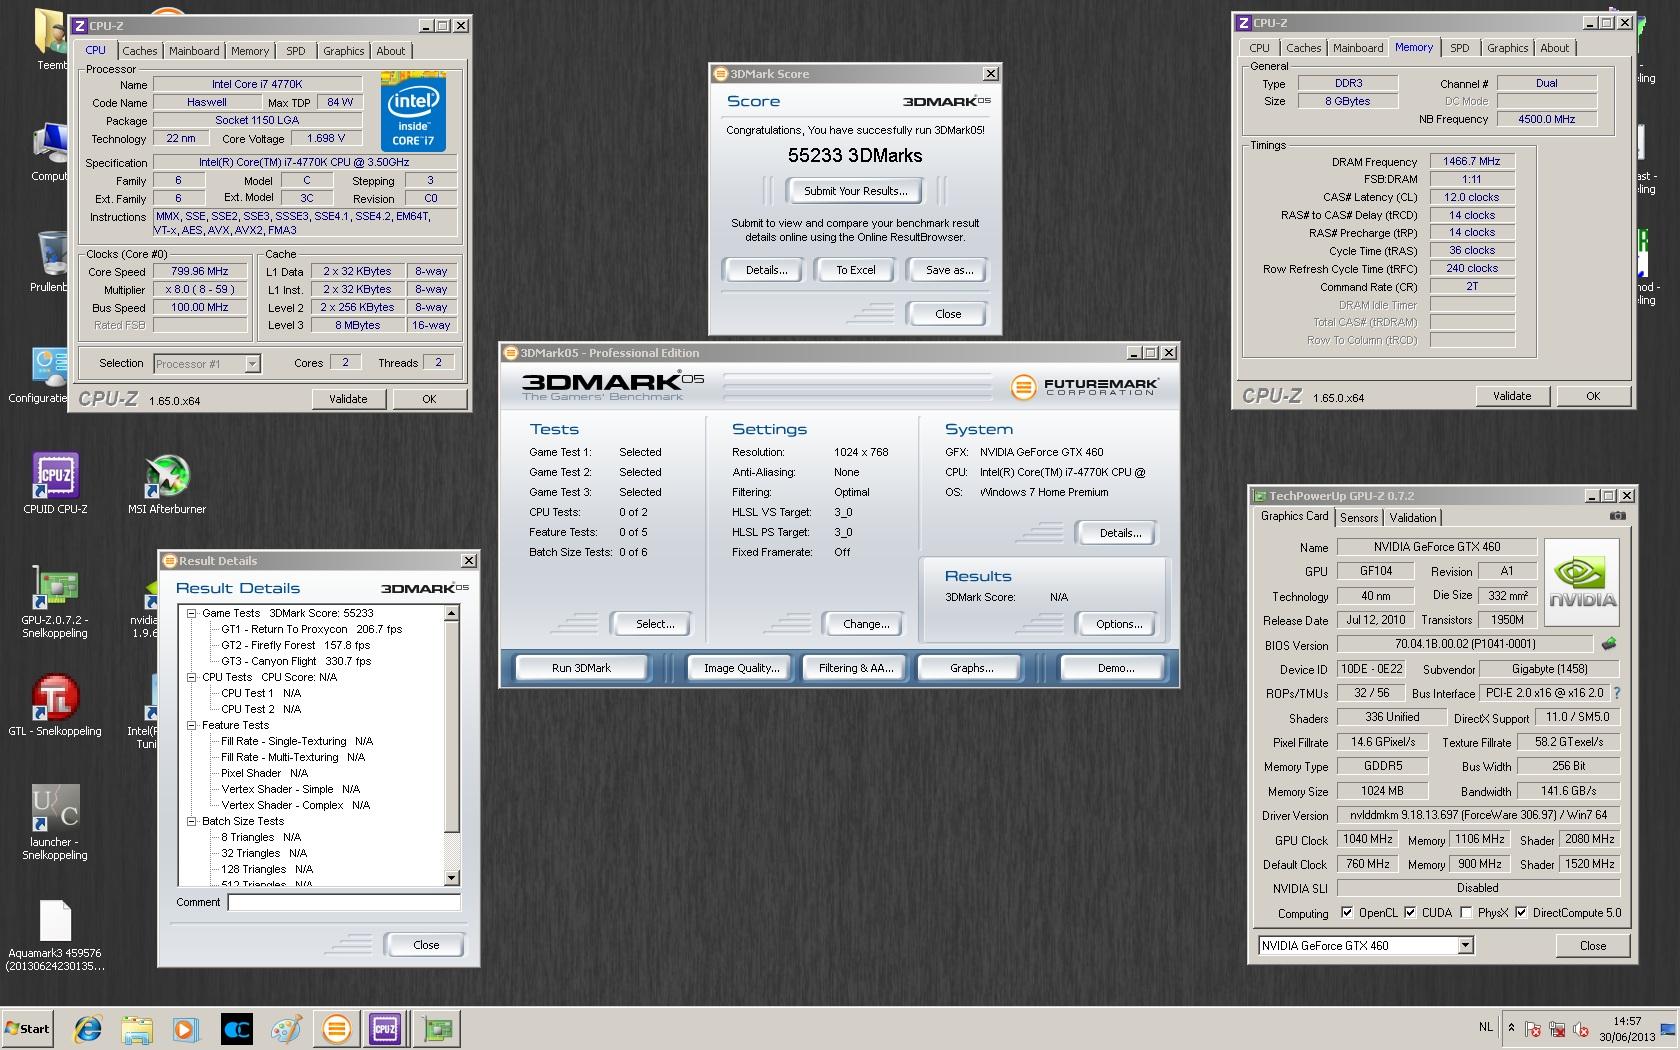Screen dimensions: 1680x1050
Task: Click bus interface question mark in GPU-Z
Action: click(1616, 693)
